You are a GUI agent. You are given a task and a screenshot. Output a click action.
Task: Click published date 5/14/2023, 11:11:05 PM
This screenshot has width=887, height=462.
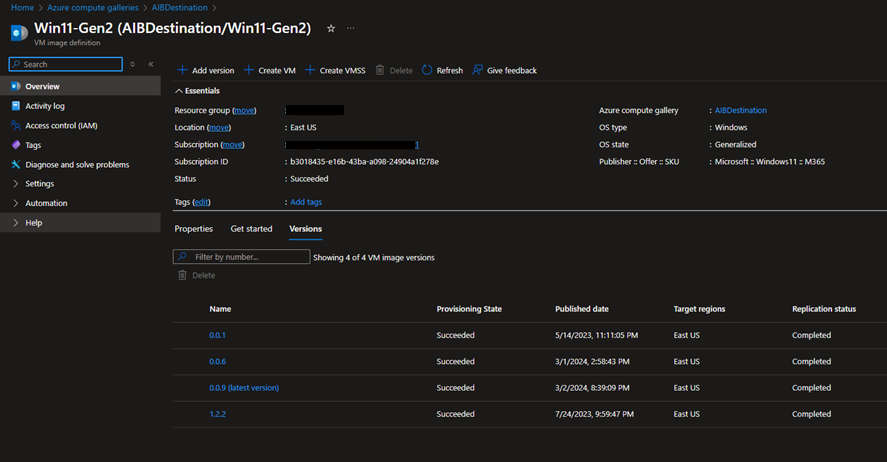[596, 335]
